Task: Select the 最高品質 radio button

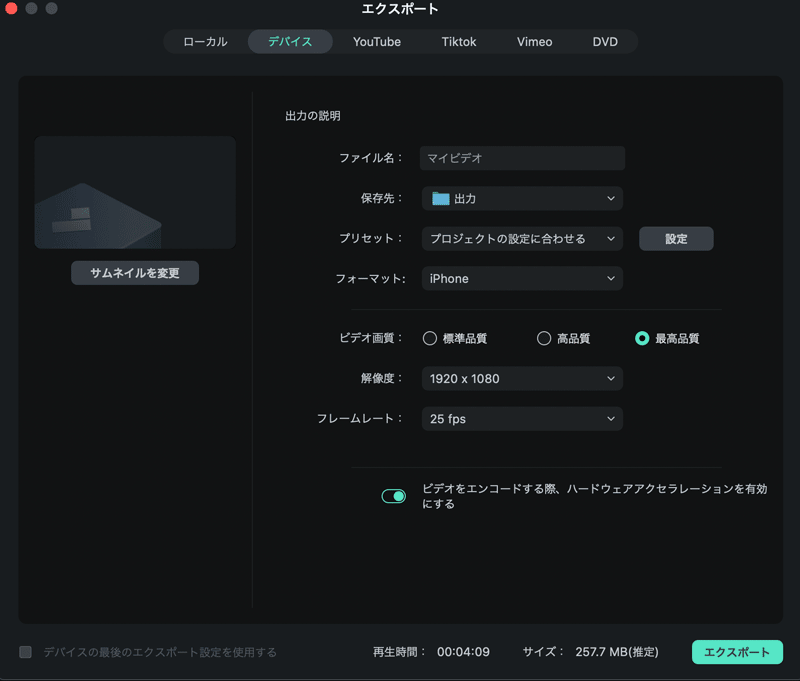Action: click(642, 338)
